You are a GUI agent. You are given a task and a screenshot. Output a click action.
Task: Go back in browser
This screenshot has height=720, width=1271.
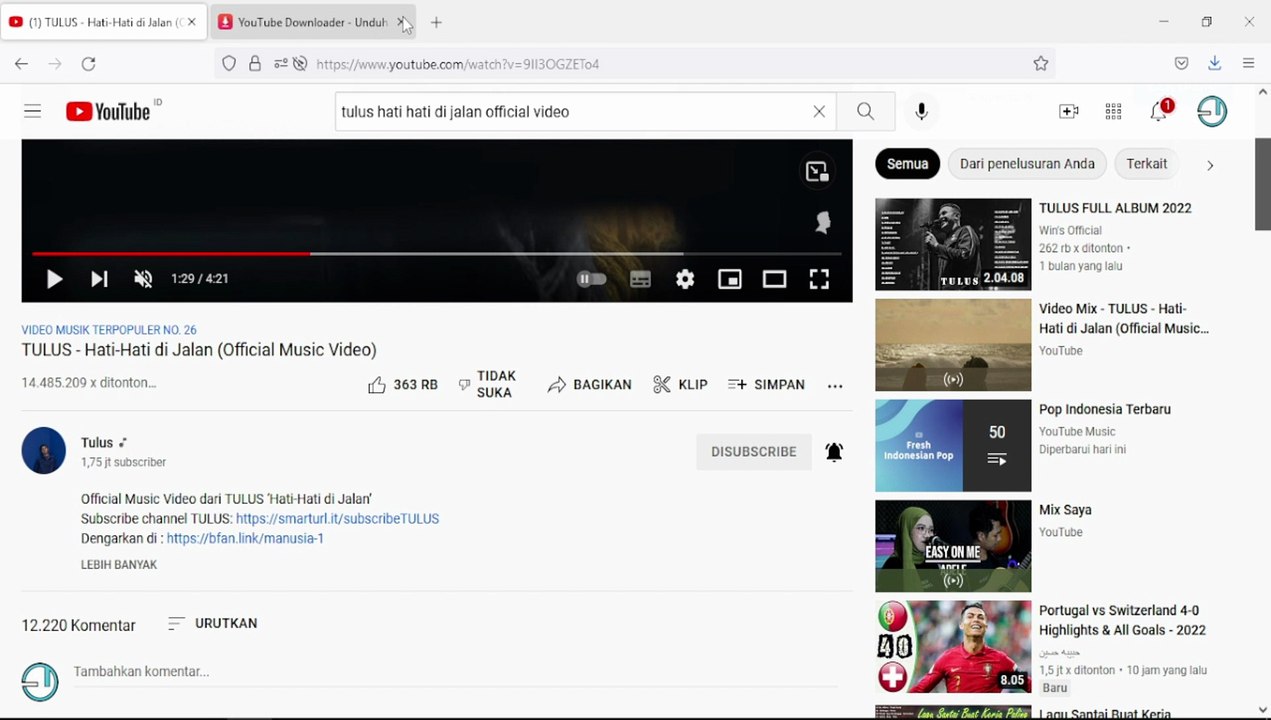pos(21,64)
